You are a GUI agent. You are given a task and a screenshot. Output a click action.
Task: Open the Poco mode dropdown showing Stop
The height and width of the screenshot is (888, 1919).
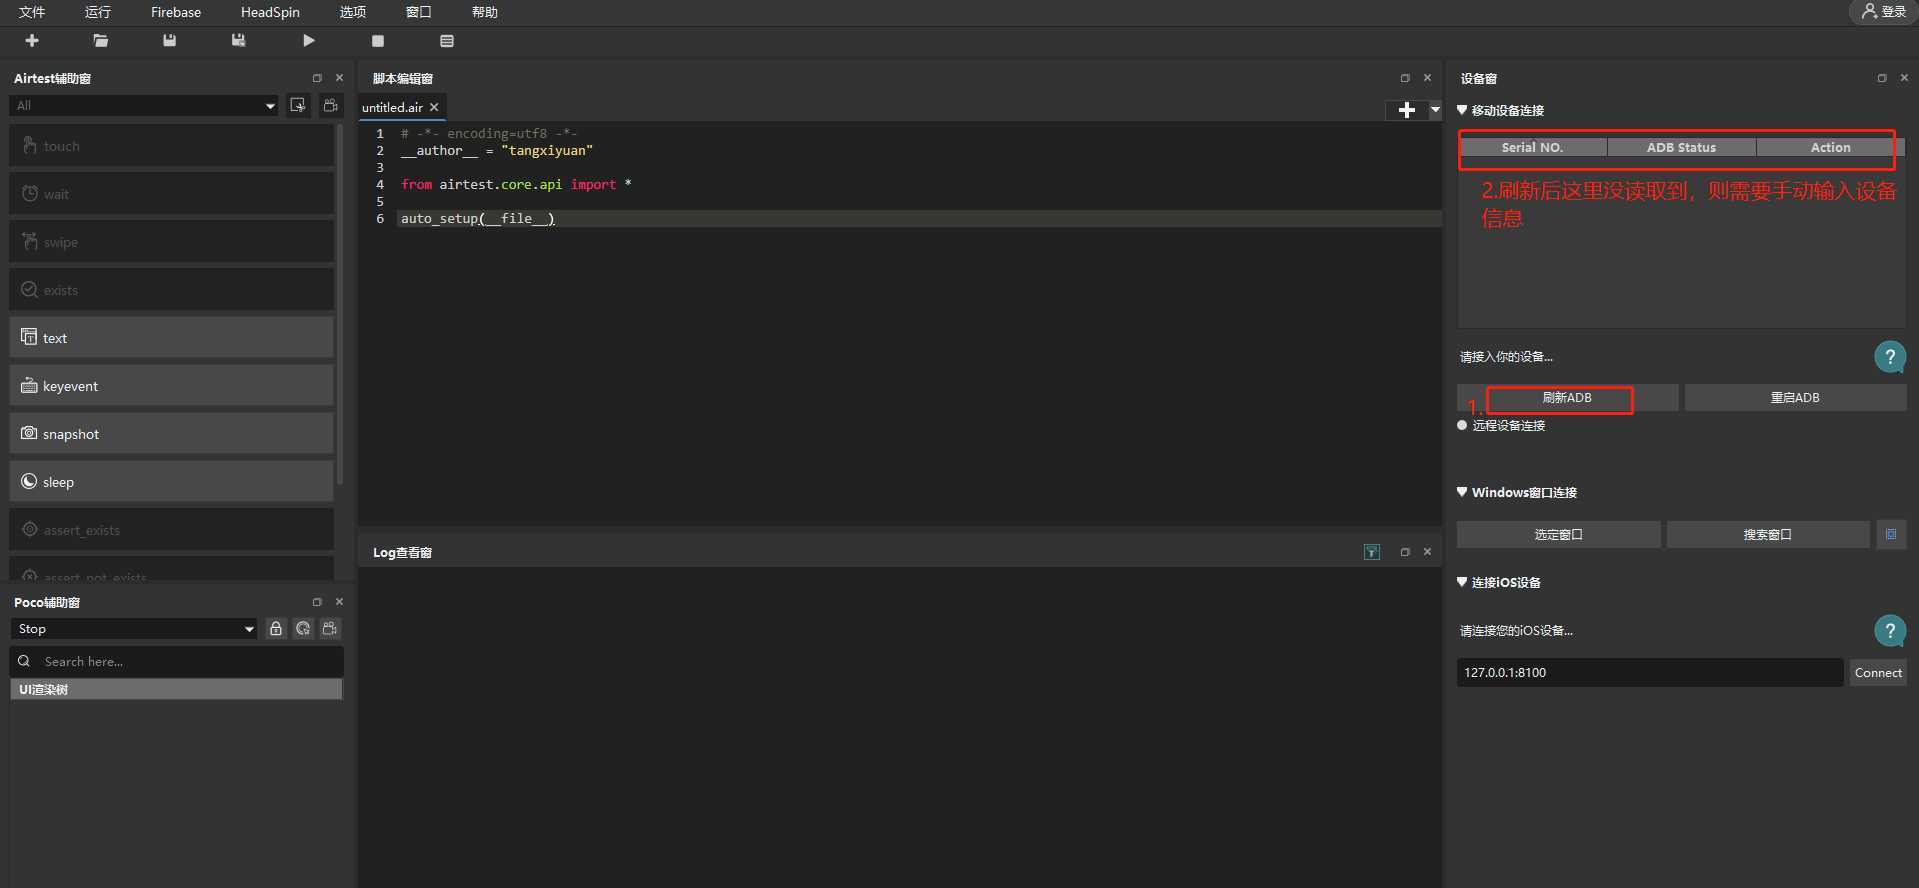coord(135,629)
